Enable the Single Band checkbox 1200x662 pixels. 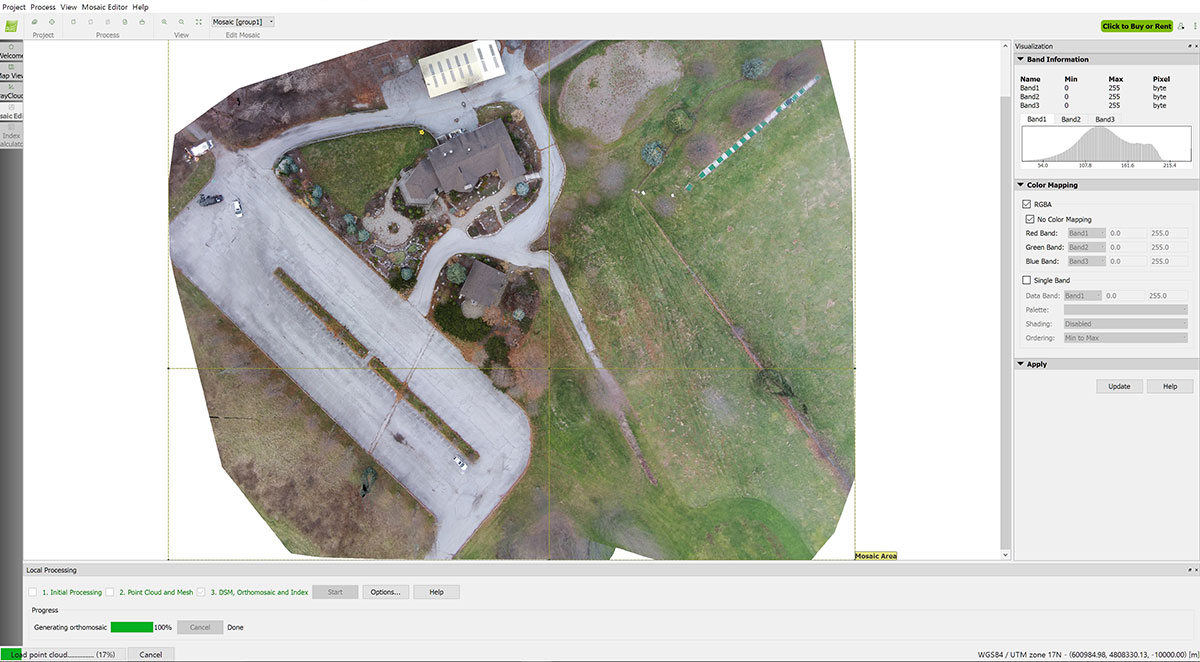1027,280
